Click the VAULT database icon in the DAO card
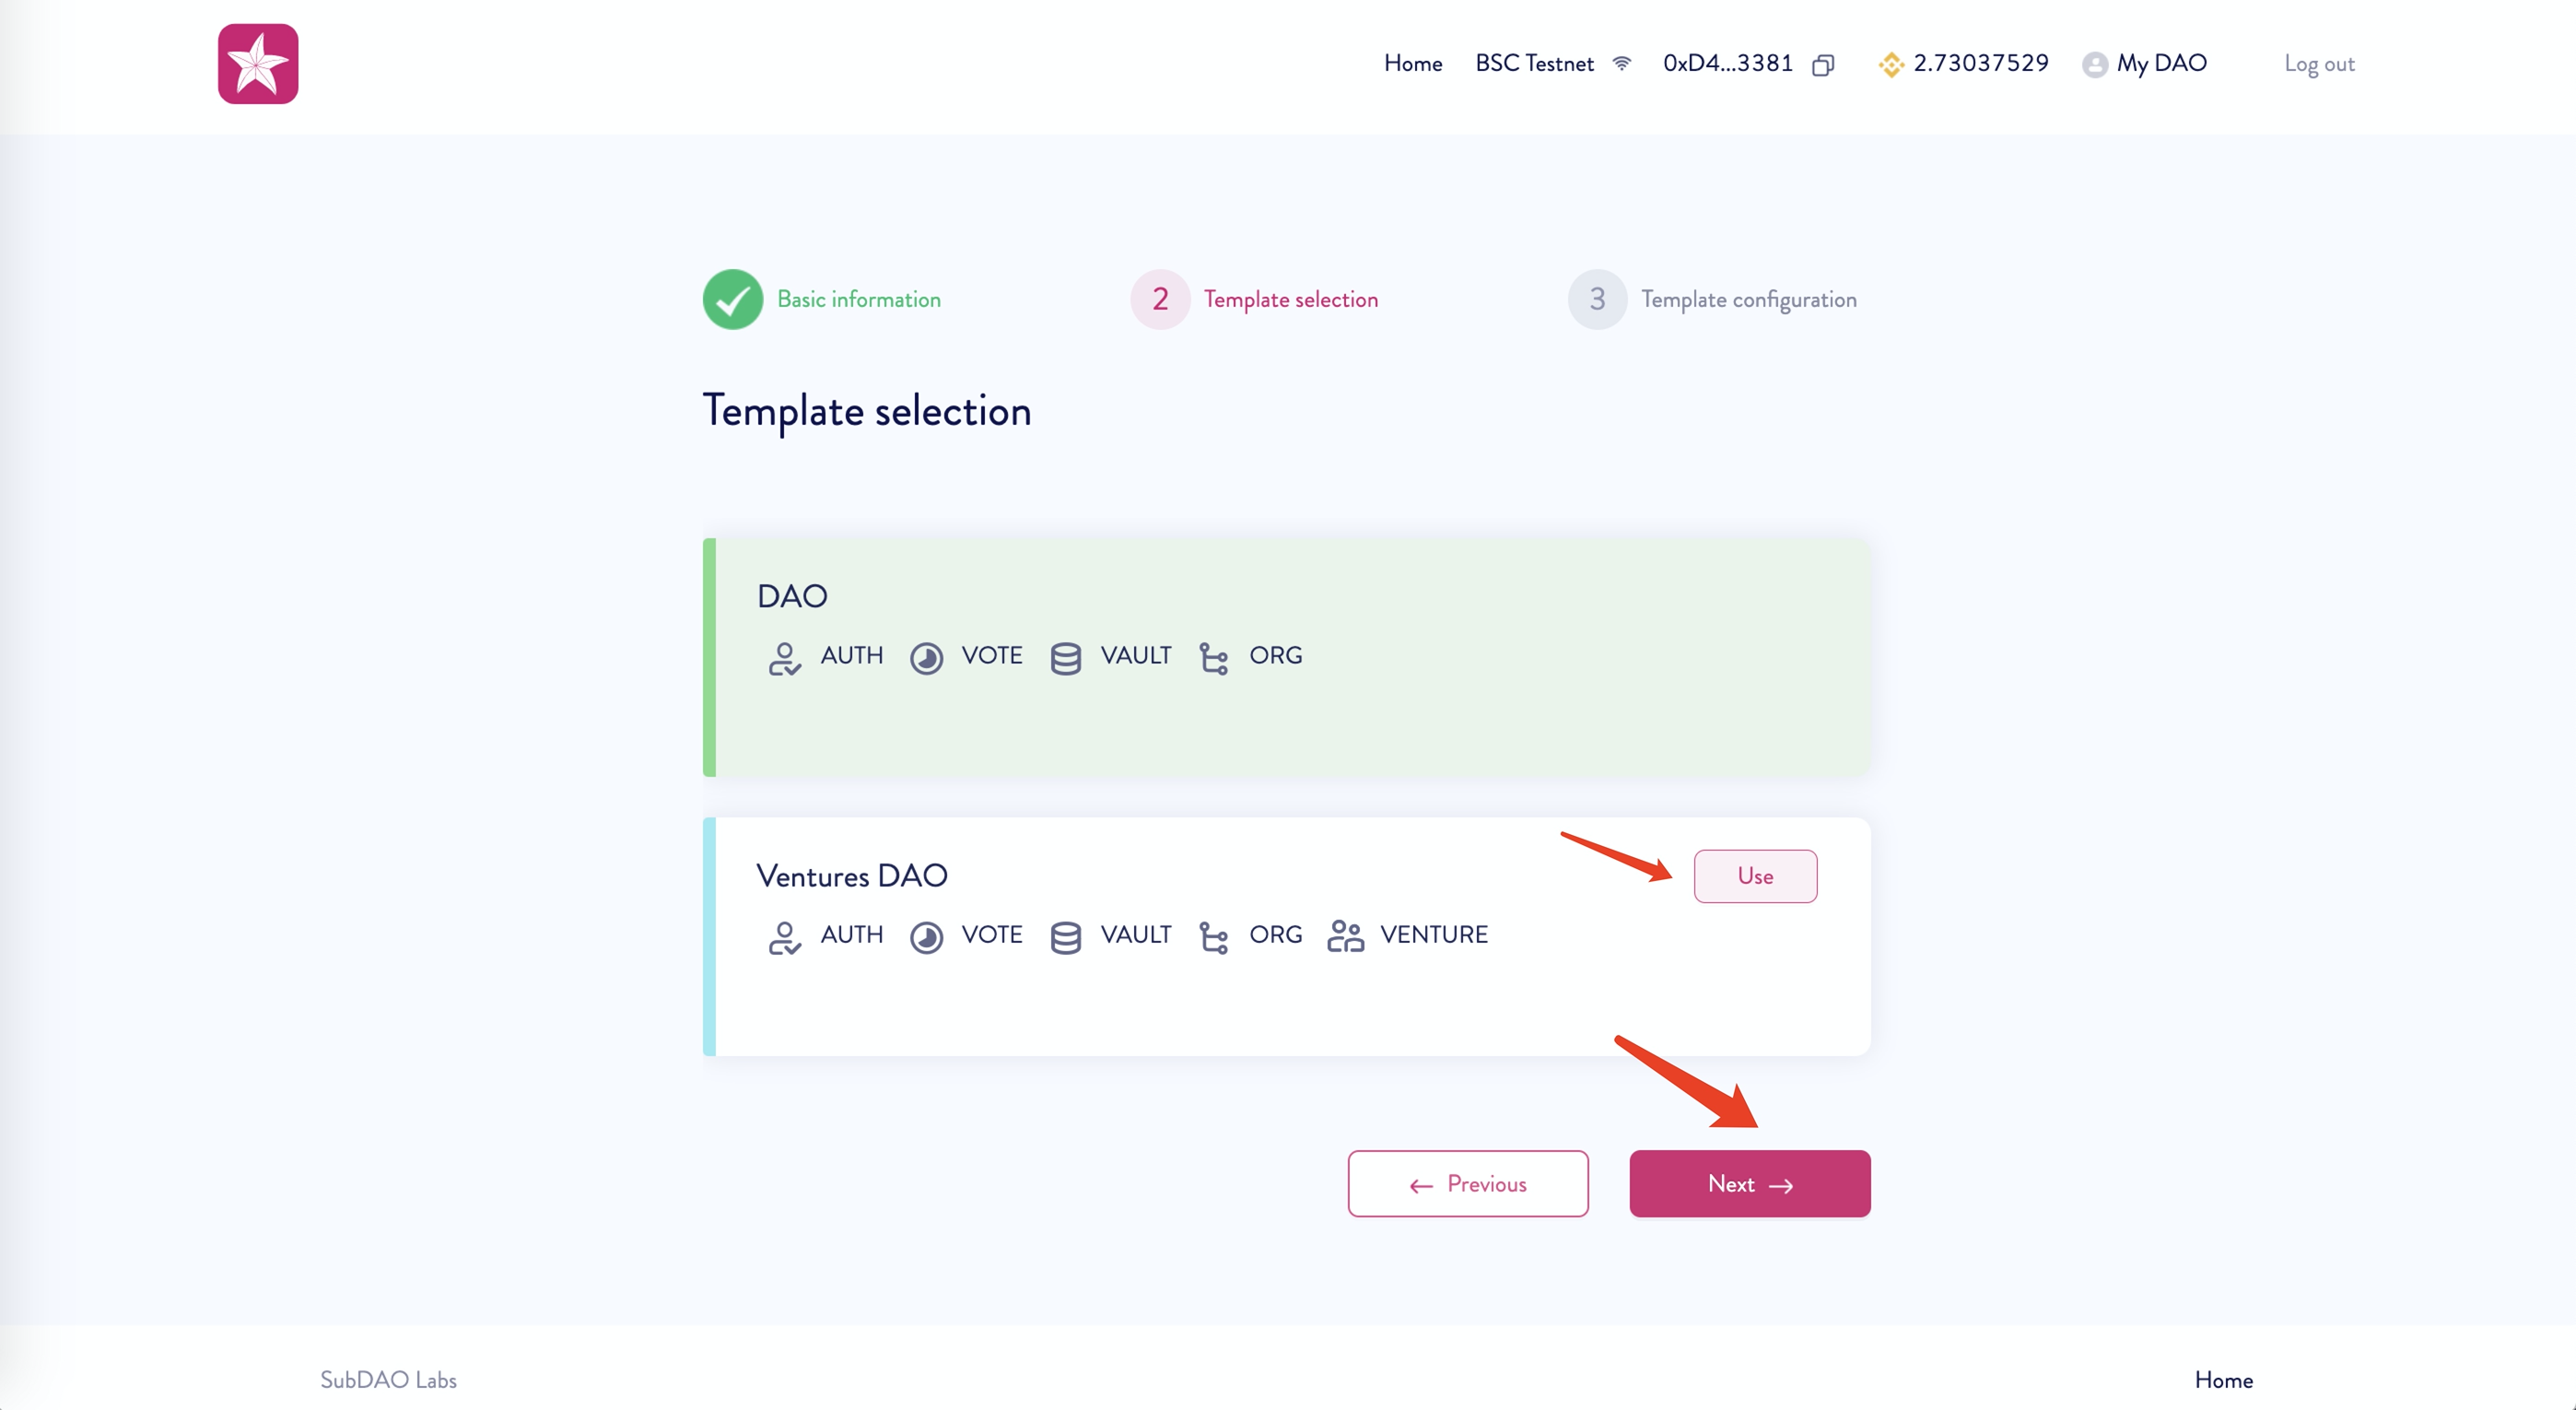The image size is (2576, 1410). (1065, 658)
